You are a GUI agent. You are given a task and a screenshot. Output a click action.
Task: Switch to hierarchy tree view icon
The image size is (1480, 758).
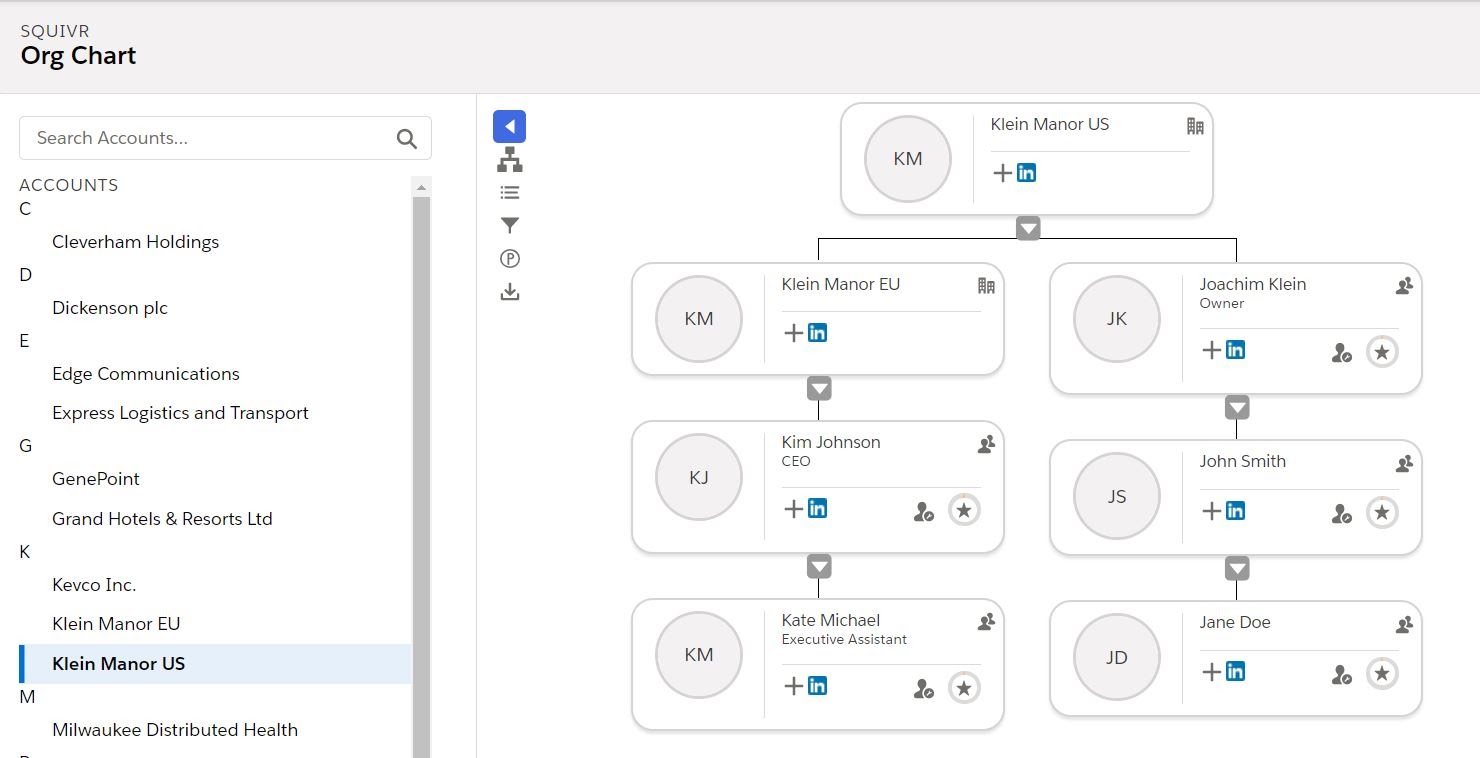click(509, 159)
